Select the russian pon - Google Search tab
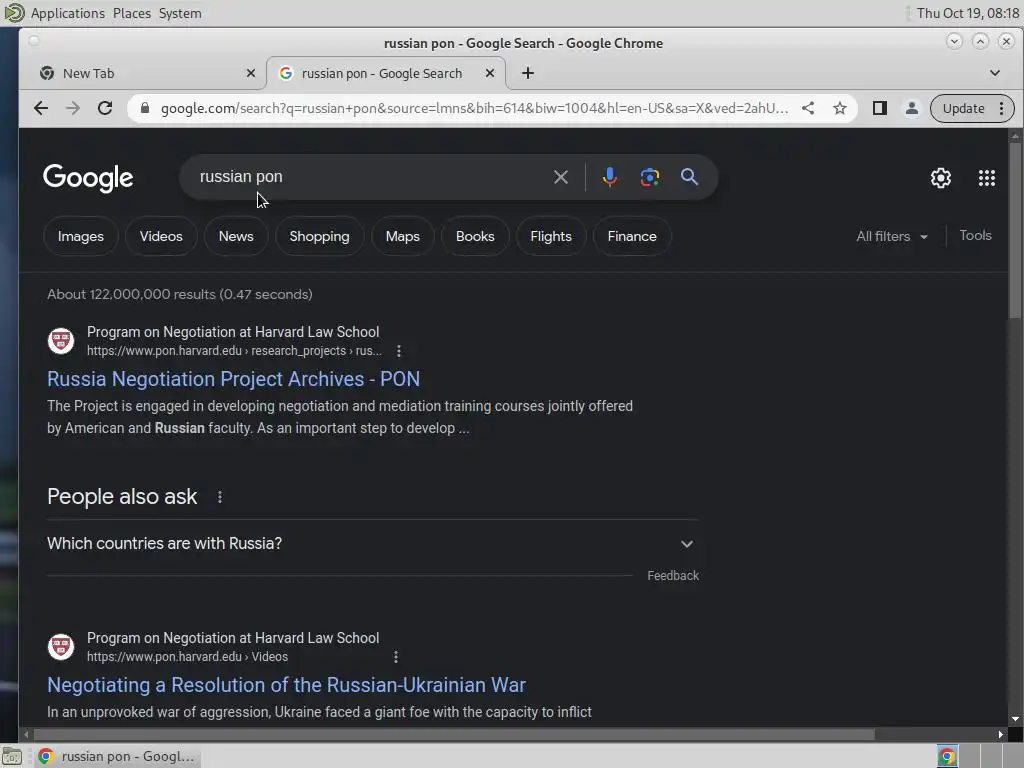This screenshot has height=768, width=1024. (385, 73)
